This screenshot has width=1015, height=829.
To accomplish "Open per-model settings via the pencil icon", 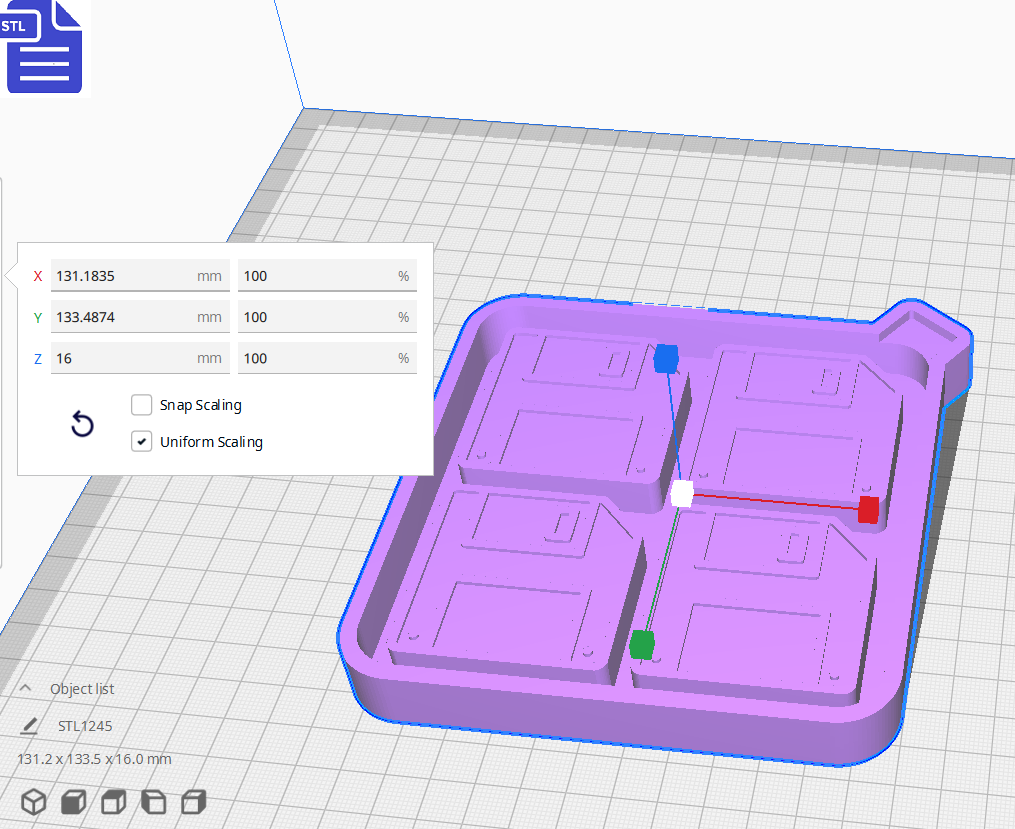I will (x=30, y=725).
